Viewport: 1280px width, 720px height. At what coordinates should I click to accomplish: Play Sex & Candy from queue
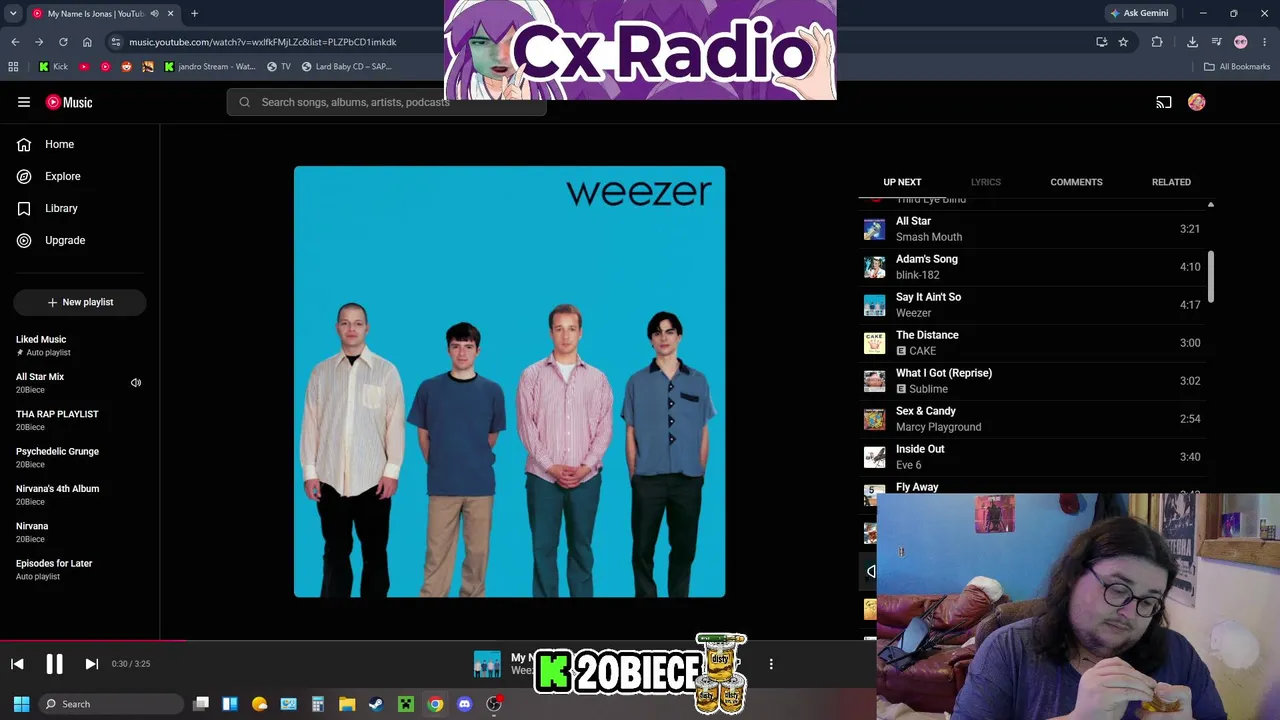[x=1032, y=419]
